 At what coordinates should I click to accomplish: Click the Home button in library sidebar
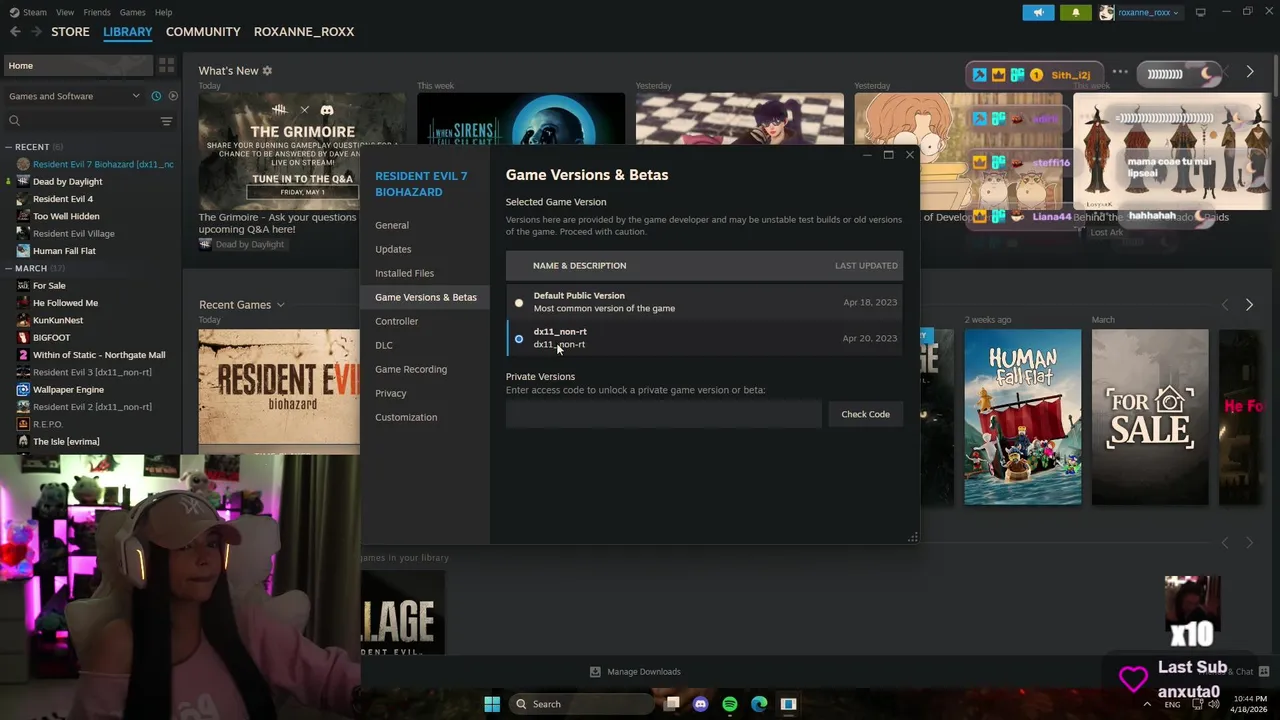(x=77, y=65)
